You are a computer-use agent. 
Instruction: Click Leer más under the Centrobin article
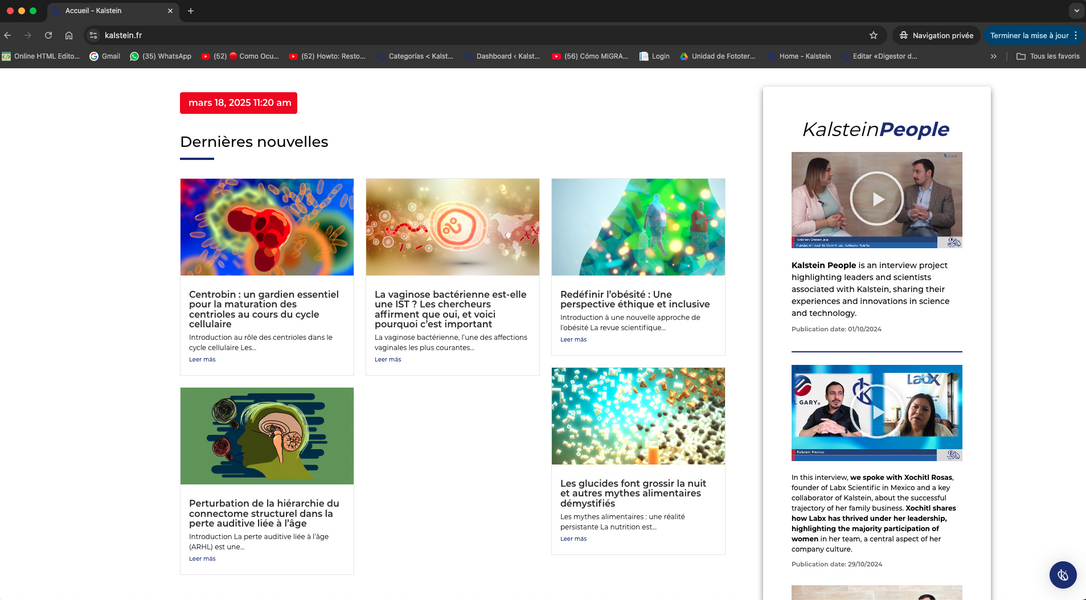point(202,359)
